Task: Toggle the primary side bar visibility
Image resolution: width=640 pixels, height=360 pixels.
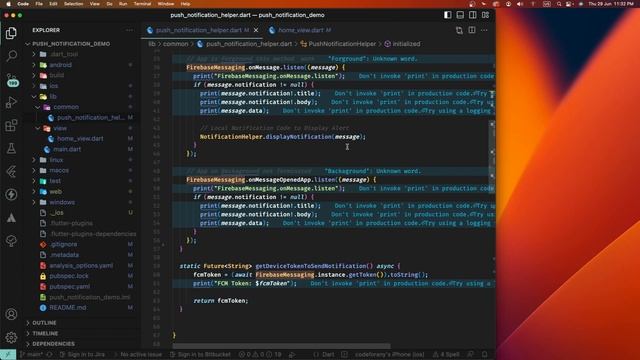Action: (448, 15)
